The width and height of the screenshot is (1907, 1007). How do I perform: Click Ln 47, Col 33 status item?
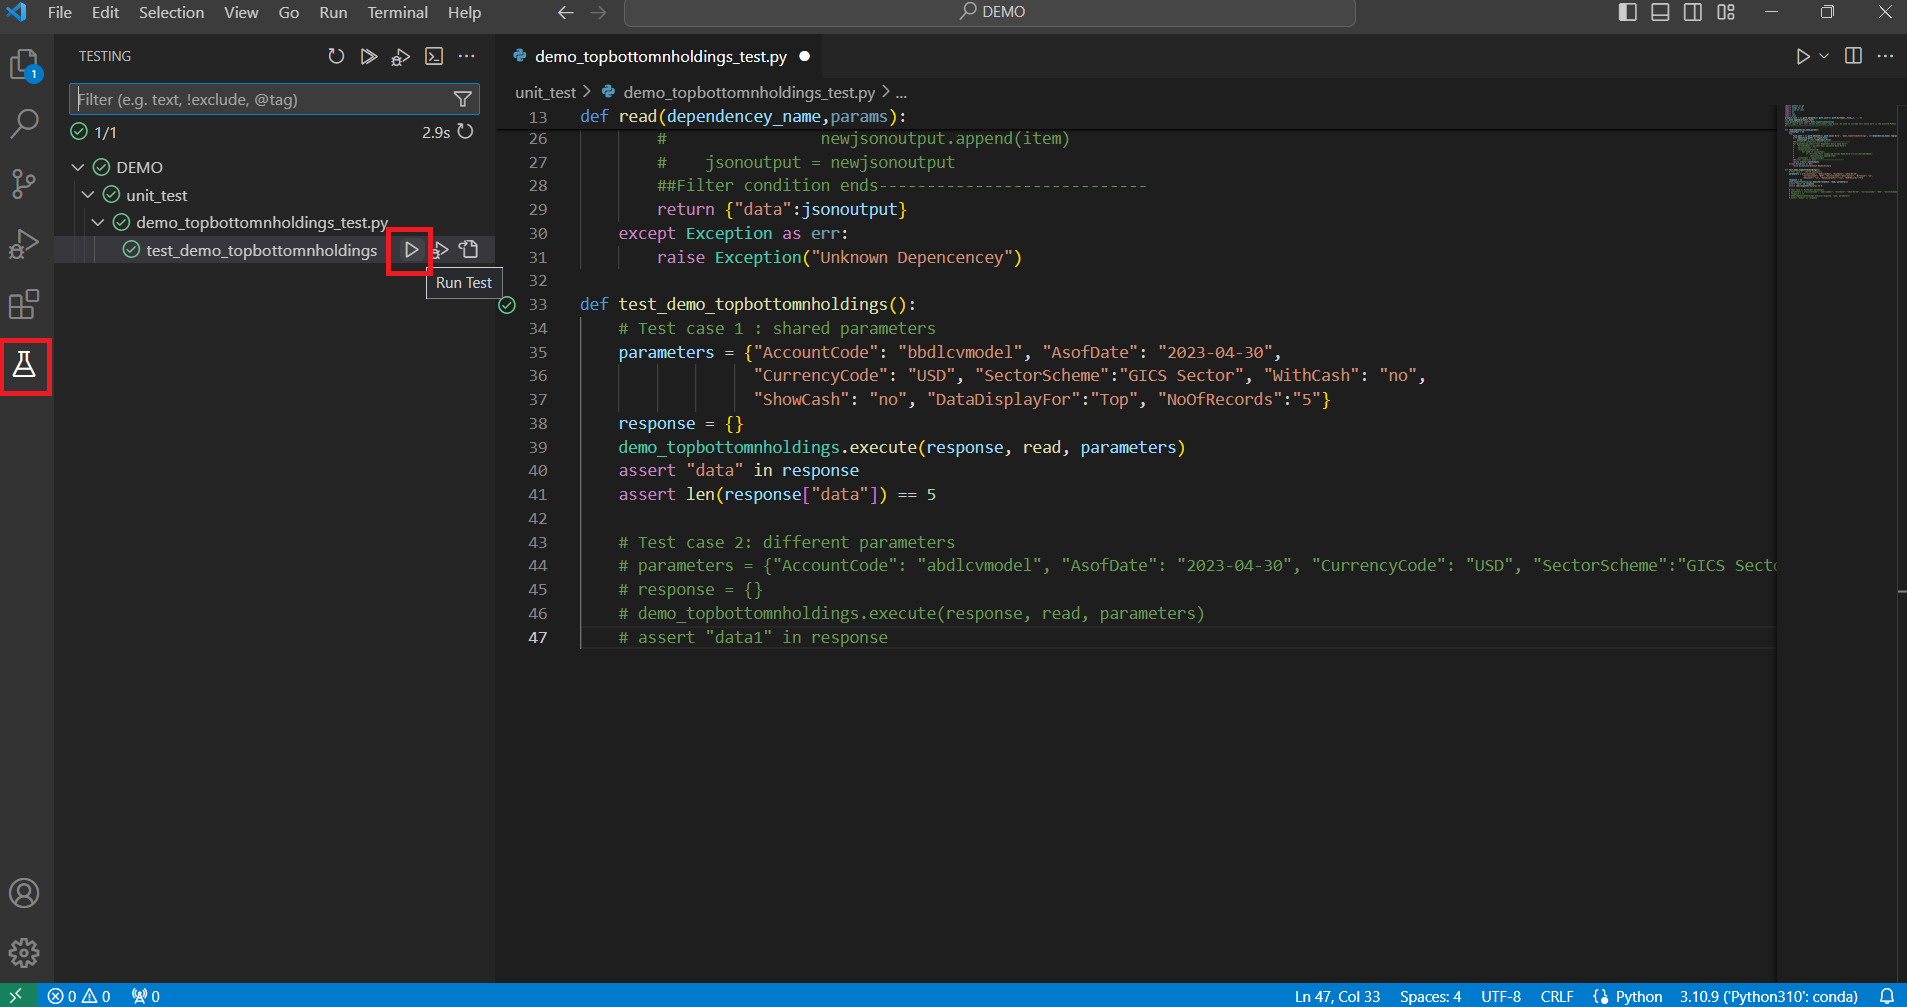tap(1337, 996)
